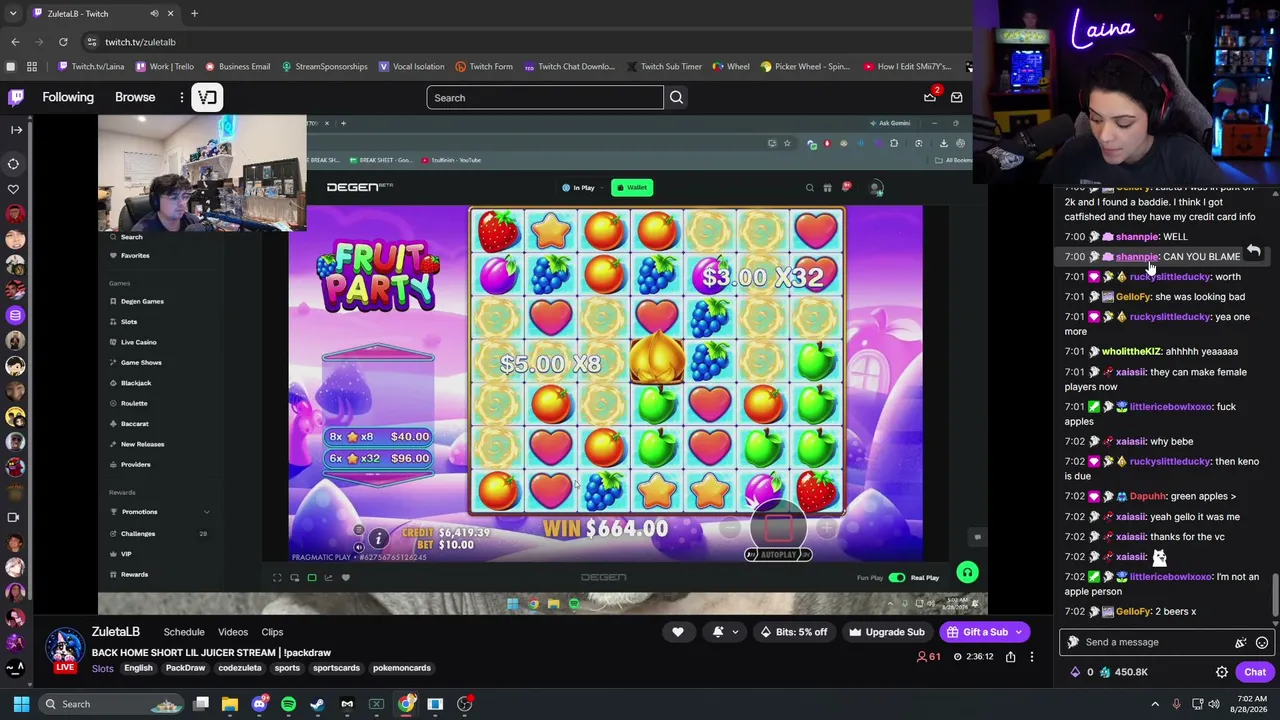
Task: Reload the page with the refresh icon
Action: [x=63, y=42]
